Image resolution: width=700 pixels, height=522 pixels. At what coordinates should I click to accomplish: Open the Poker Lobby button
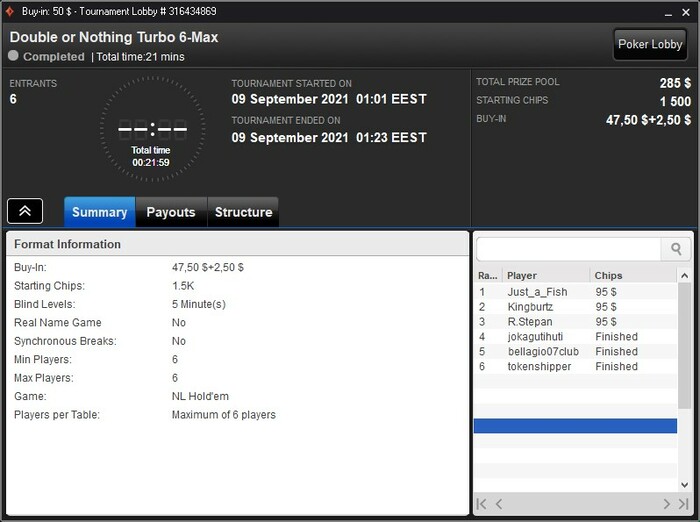tap(650, 44)
